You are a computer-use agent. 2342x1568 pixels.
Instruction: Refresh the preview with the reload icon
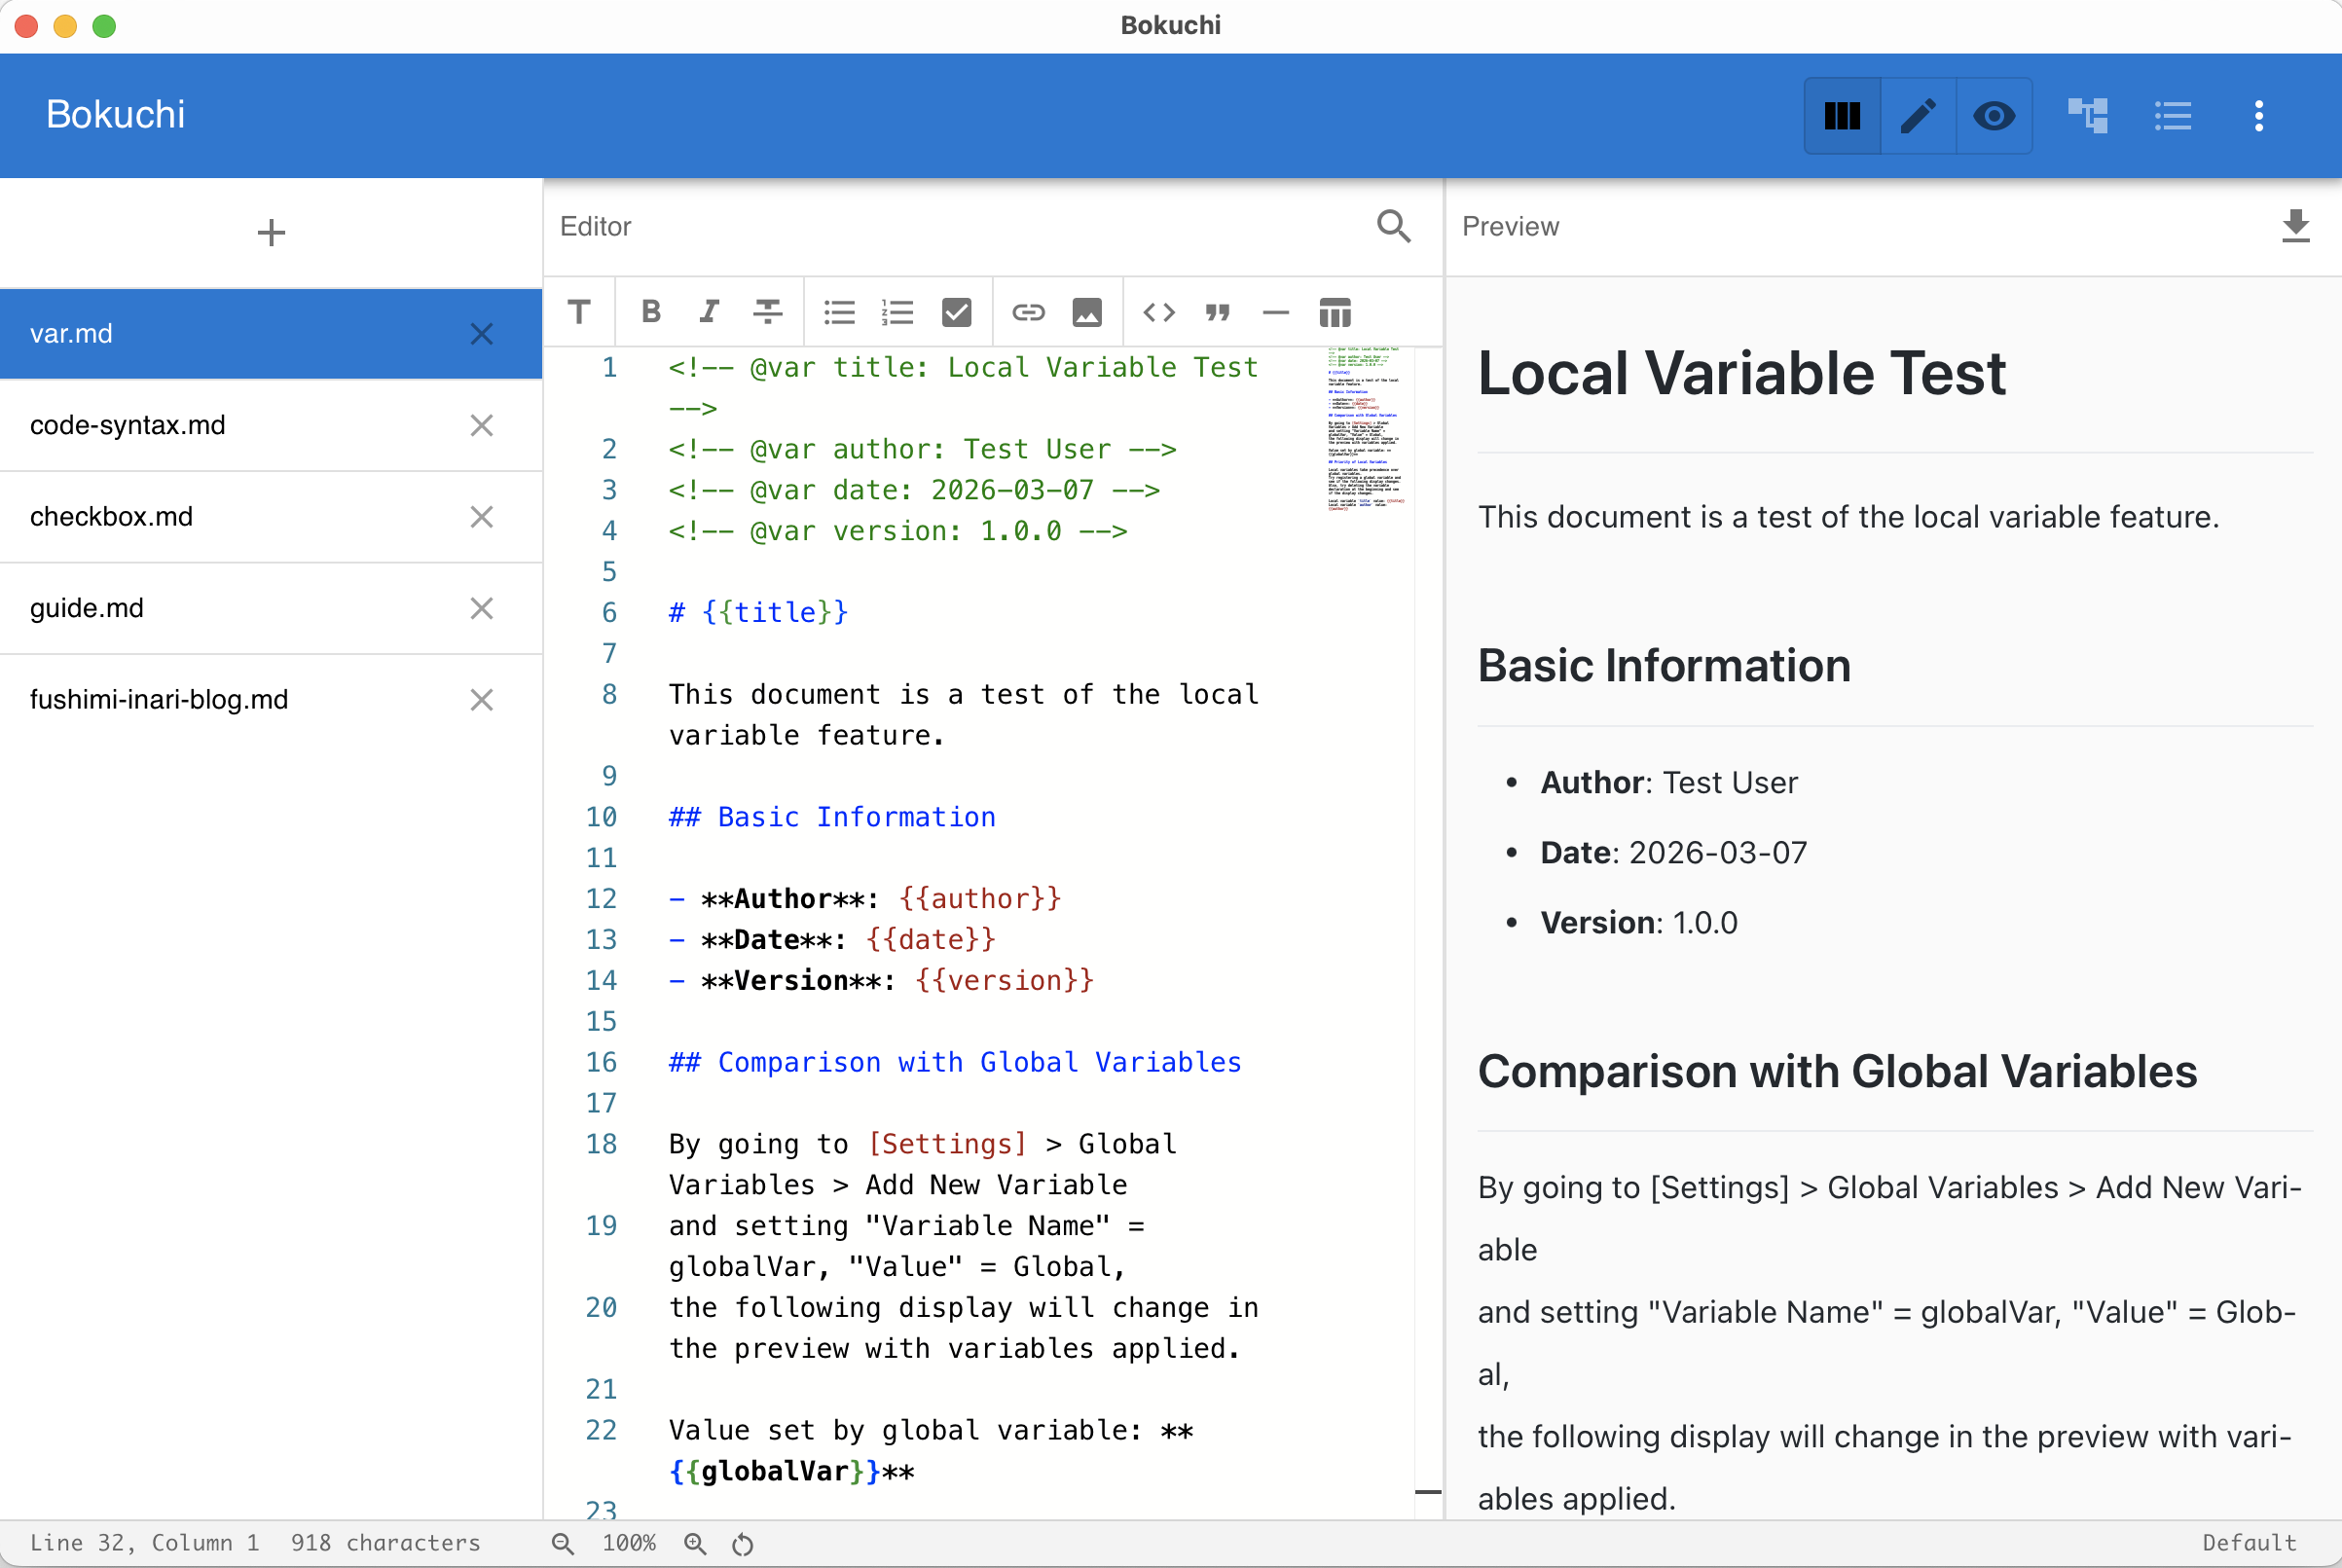(742, 1542)
